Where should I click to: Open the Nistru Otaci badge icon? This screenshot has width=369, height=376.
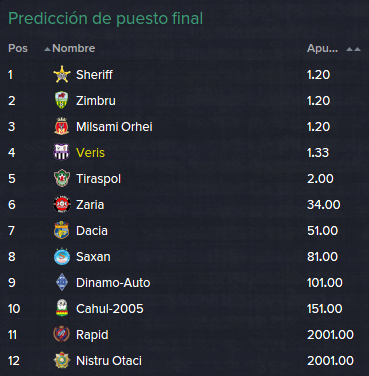[62, 360]
